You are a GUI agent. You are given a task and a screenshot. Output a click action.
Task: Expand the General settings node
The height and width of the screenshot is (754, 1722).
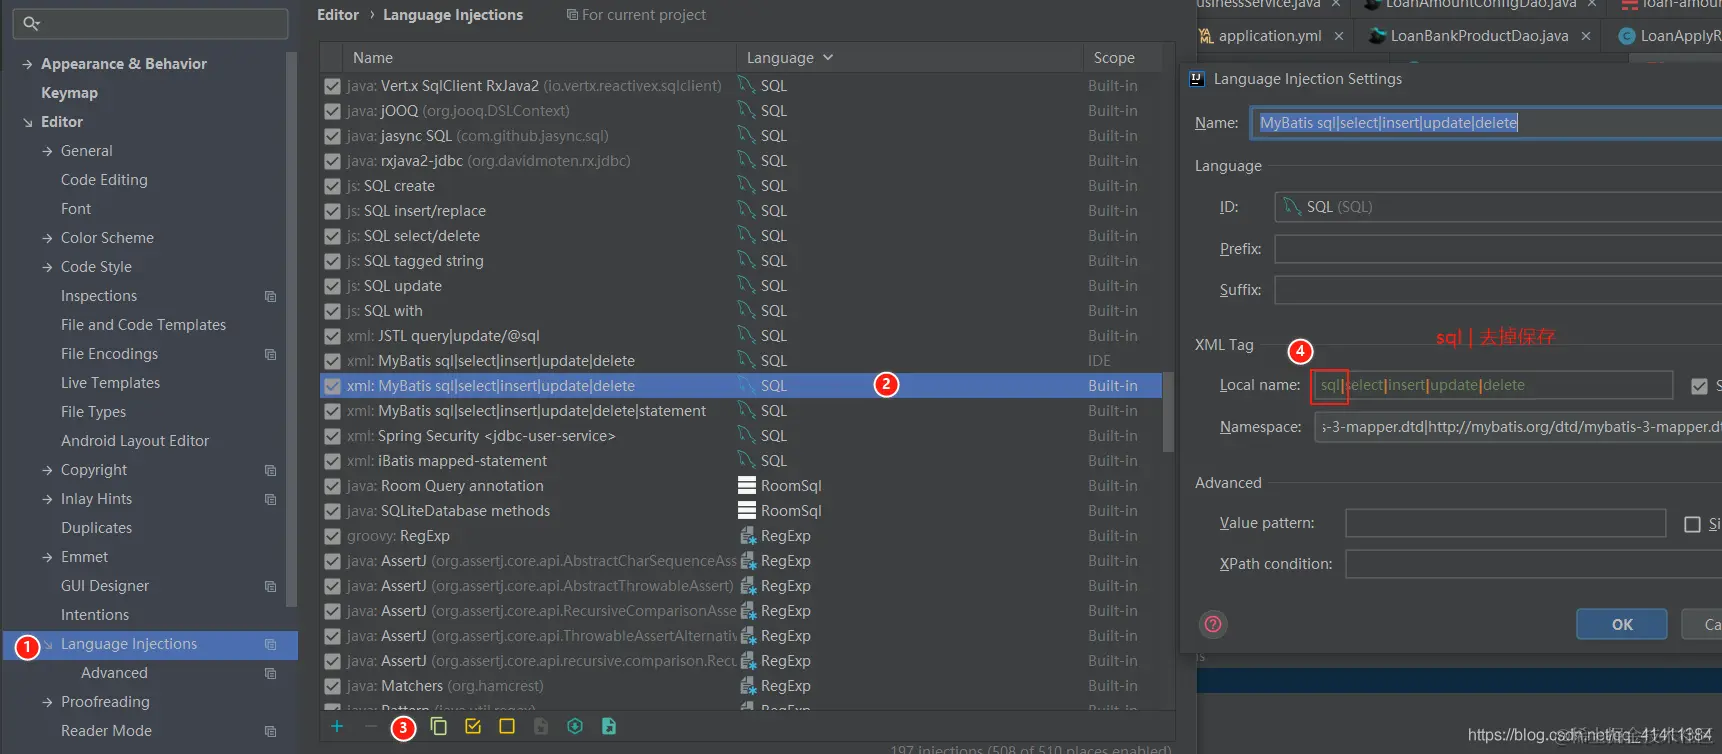[x=47, y=151]
